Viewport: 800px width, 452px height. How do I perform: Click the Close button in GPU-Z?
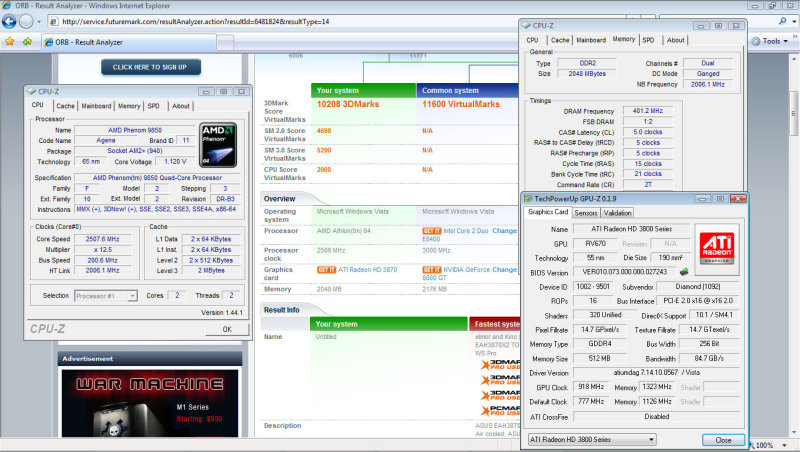pyautogui.click(x=723, y=440)
